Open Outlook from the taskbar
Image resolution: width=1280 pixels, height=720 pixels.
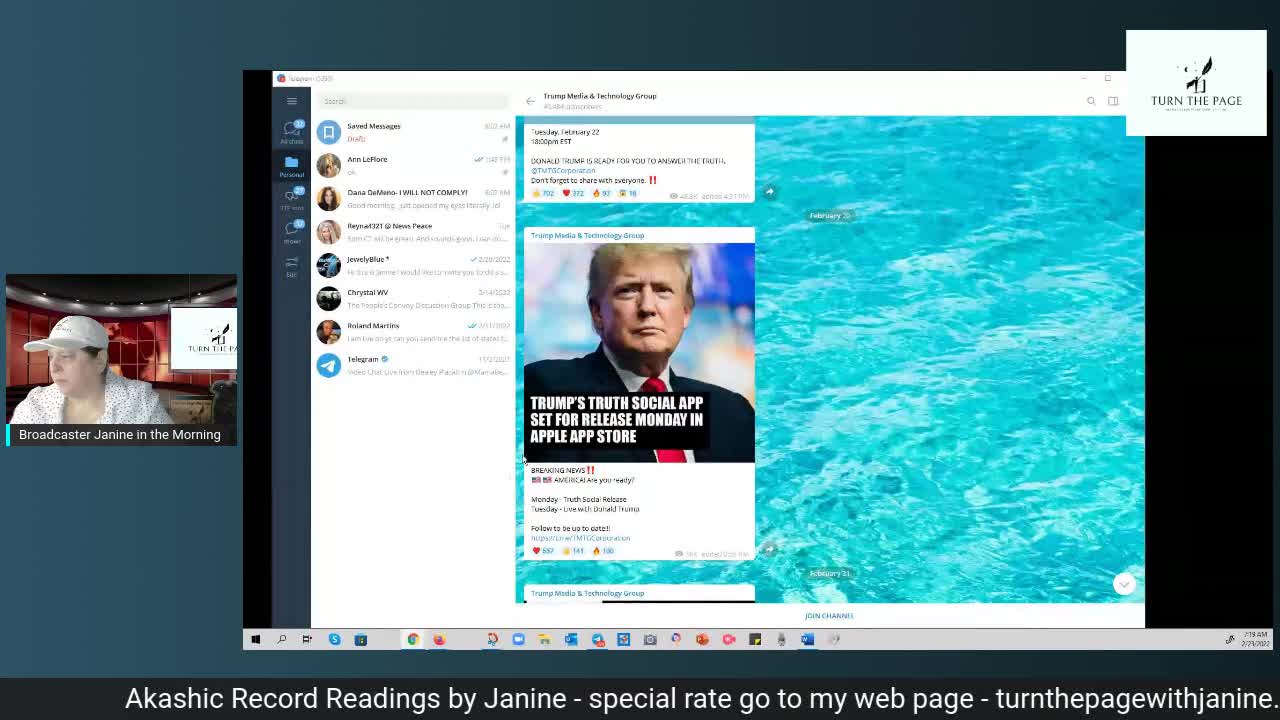coord(571,639)
